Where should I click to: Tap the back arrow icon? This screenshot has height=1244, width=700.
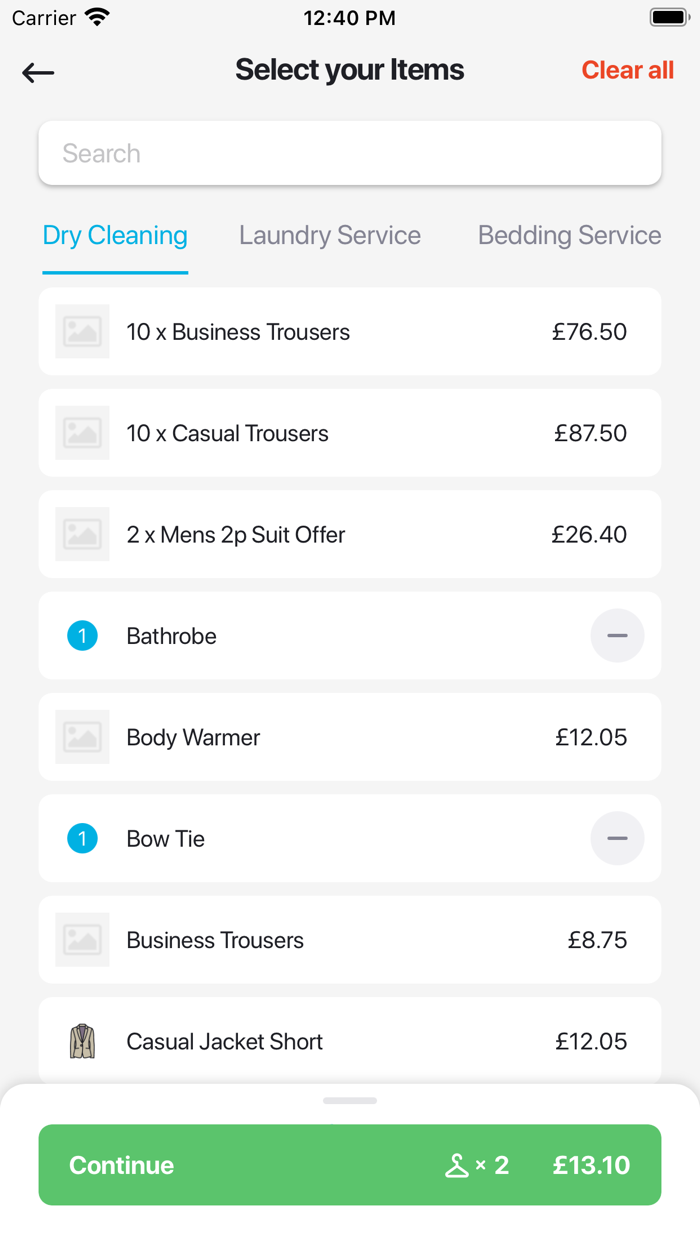(x=38, y=72)
